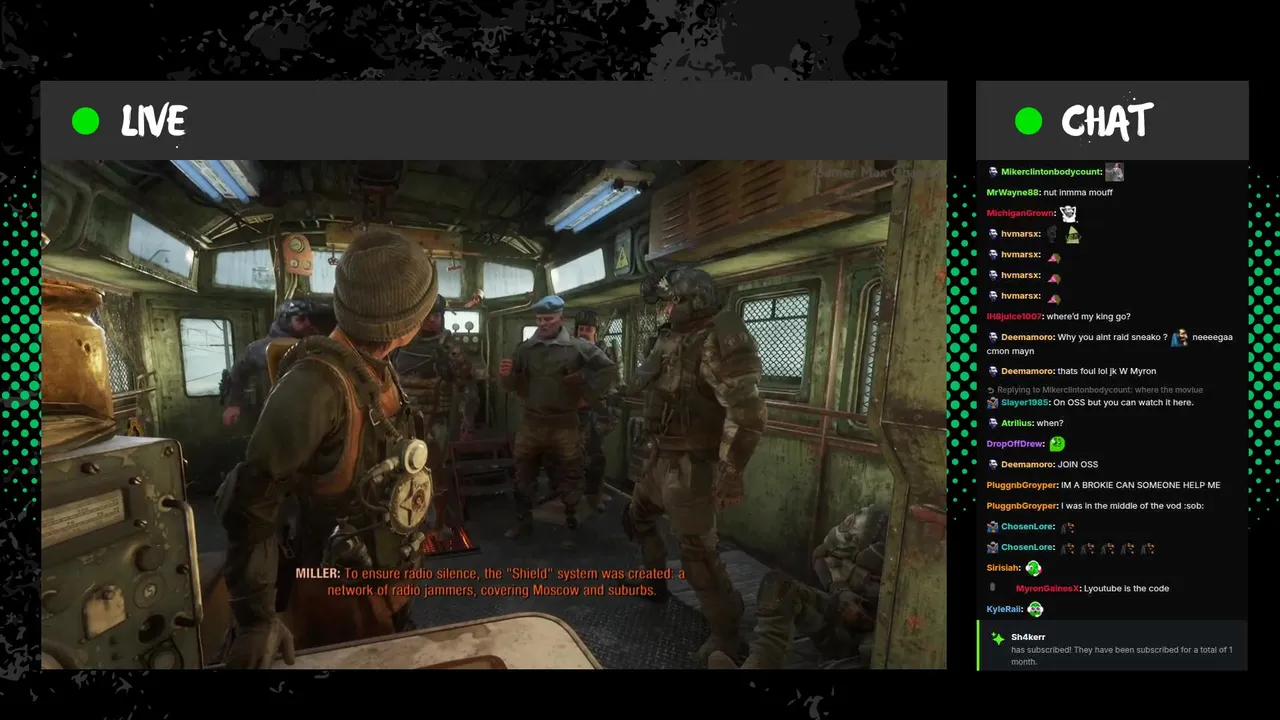Click the badge icon beside Slayer1985
Image resolution: width=1280 pixels, height=720 pixels.
click(x=992, y=403)
